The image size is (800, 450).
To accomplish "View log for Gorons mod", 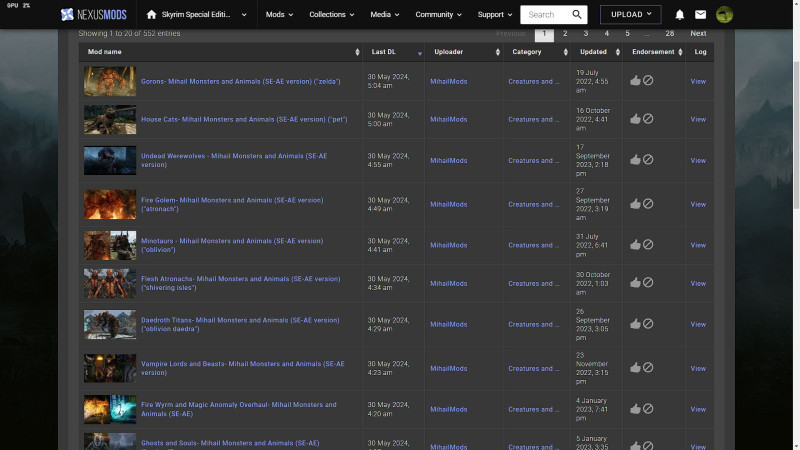I will click(698, 81).
